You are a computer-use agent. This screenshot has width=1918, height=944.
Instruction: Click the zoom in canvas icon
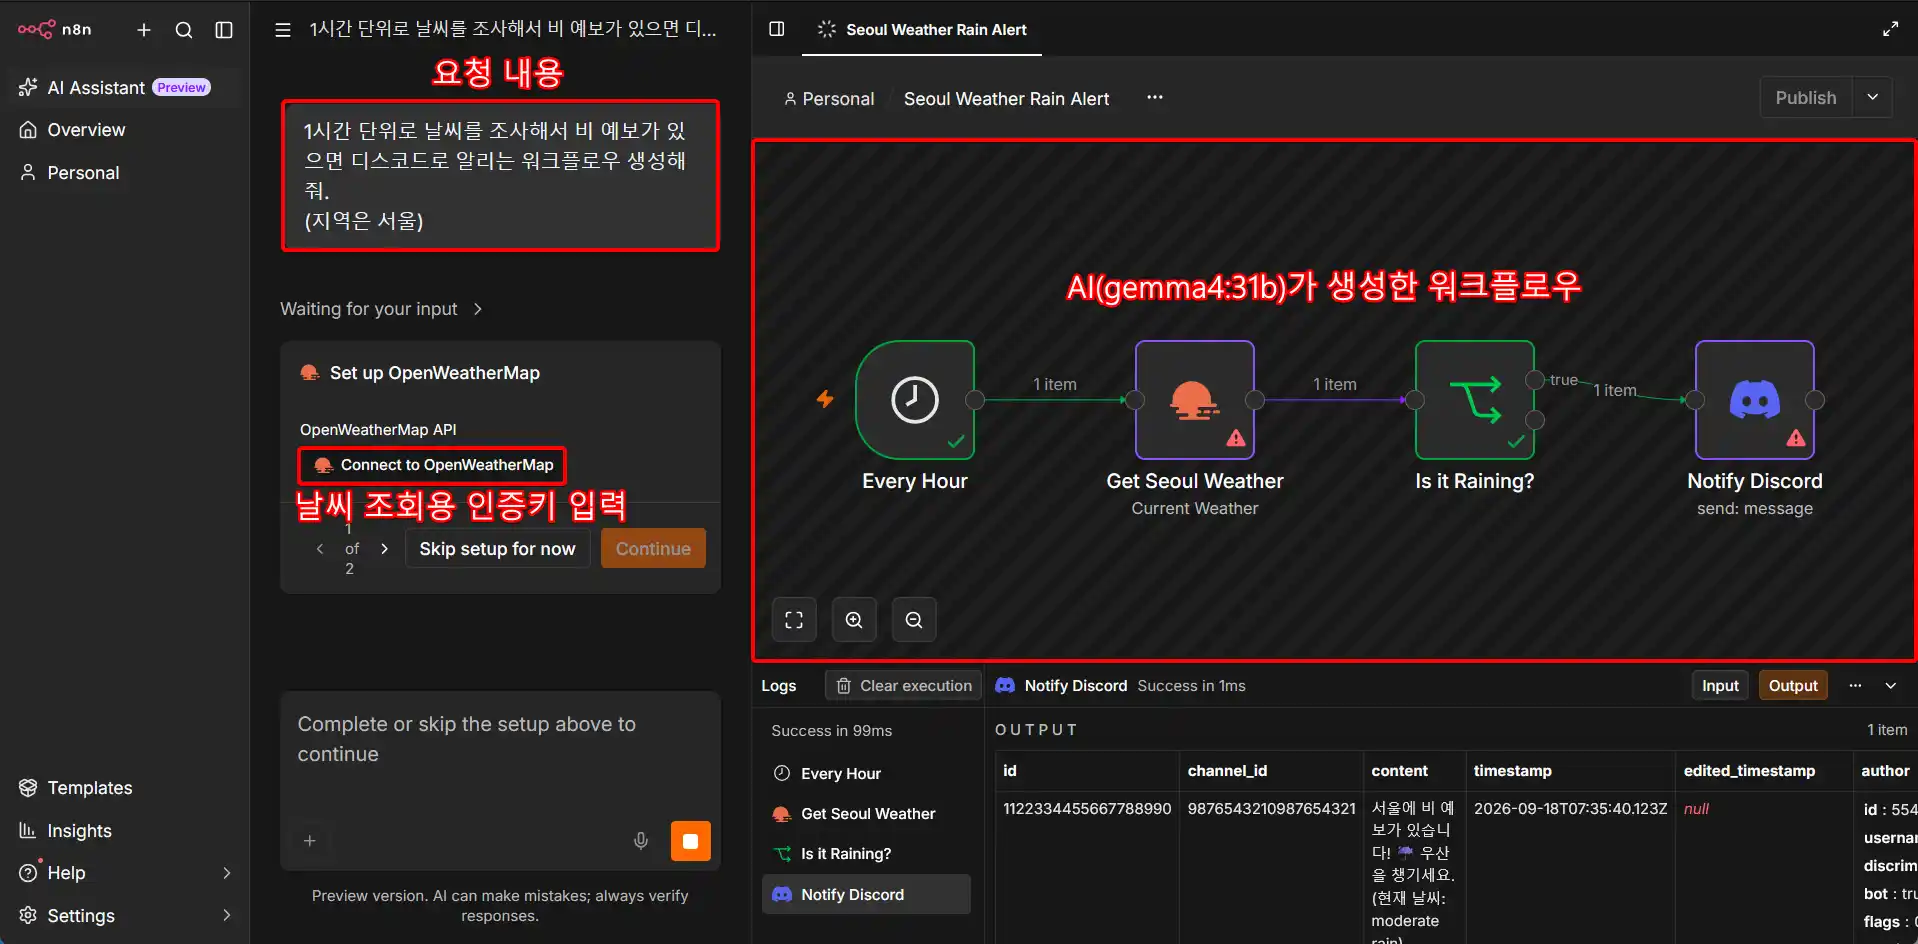(x=854, y=620)
